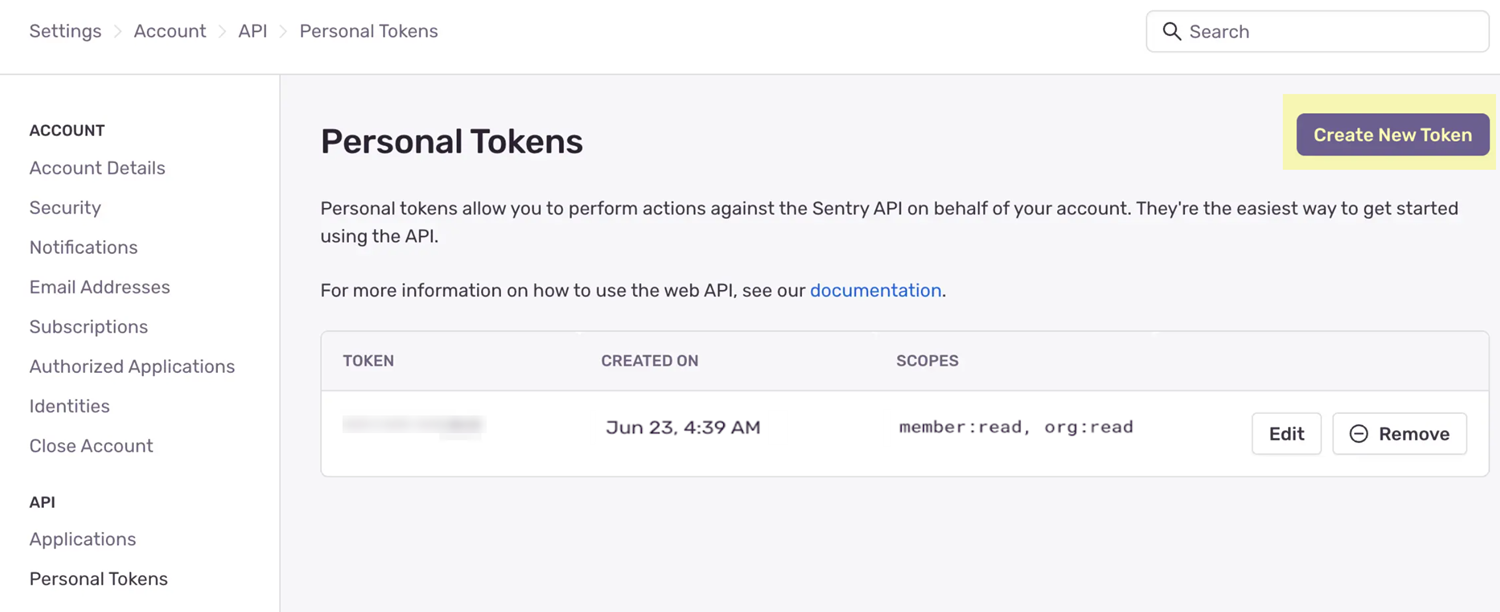Click the search magnifier icon
This screenshot has height=612, width=1500.
[1171, 32]
